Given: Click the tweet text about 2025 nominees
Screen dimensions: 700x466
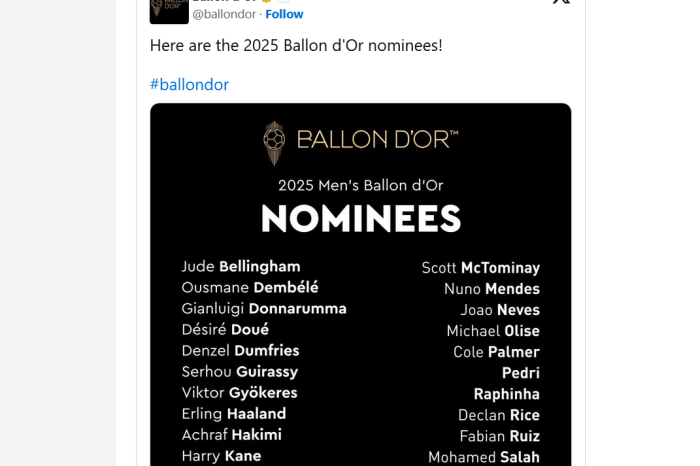Looking at the screenshot, I should point(296,46).
